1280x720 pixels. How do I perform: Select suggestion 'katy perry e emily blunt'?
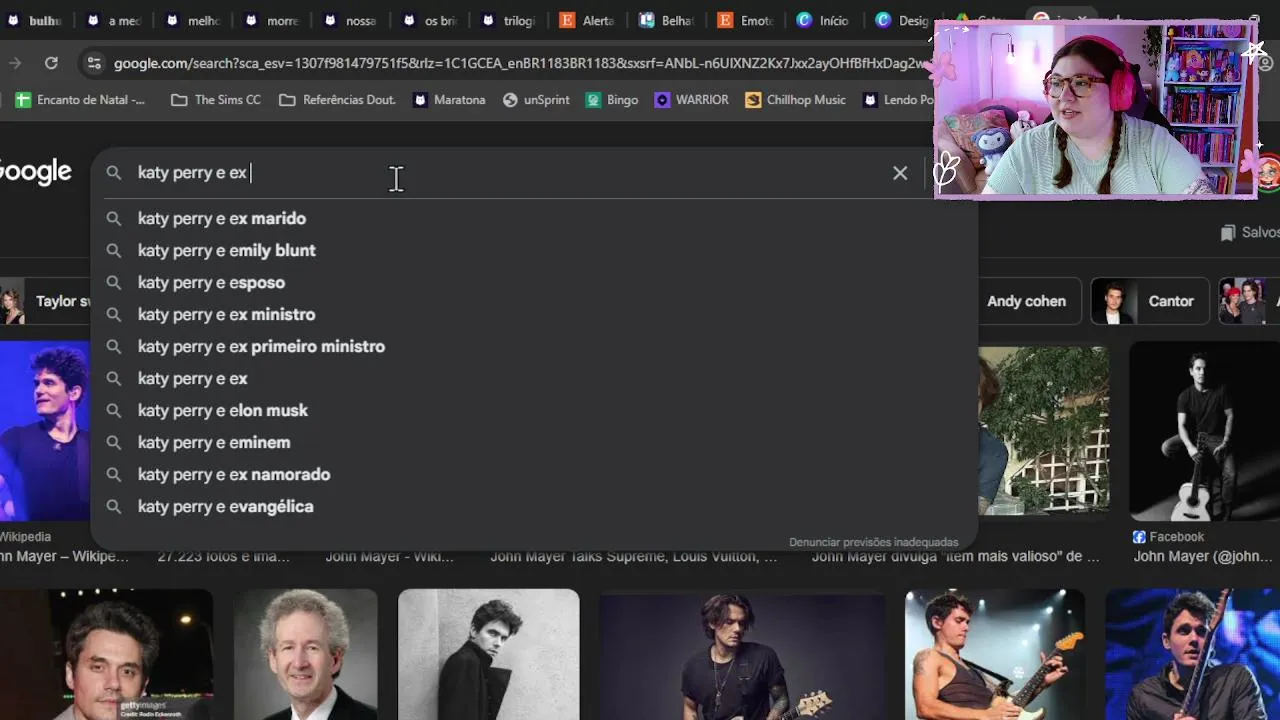click(x=533, y=250)
